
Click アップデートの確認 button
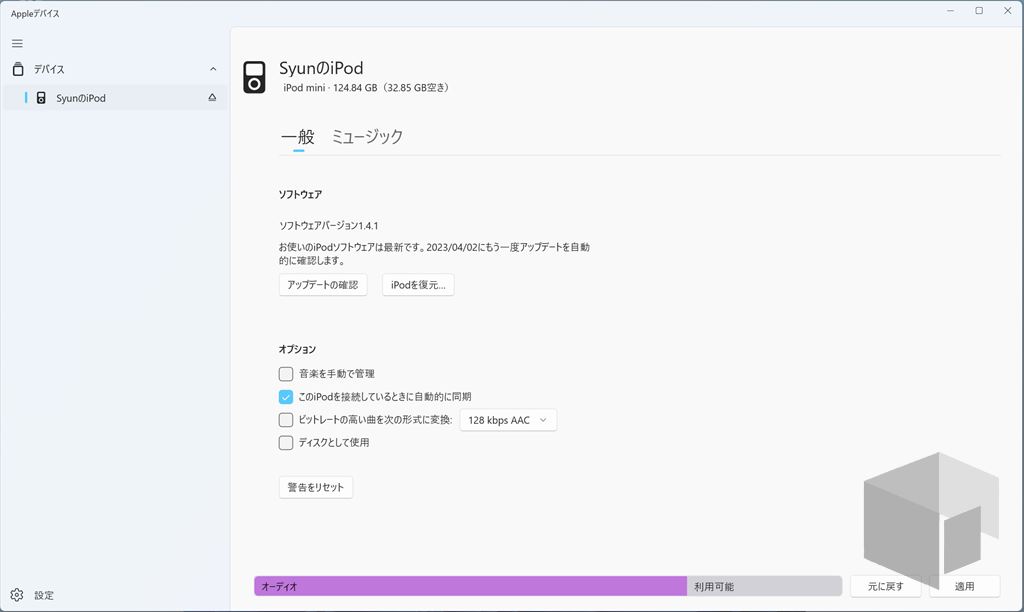(323, 285)
